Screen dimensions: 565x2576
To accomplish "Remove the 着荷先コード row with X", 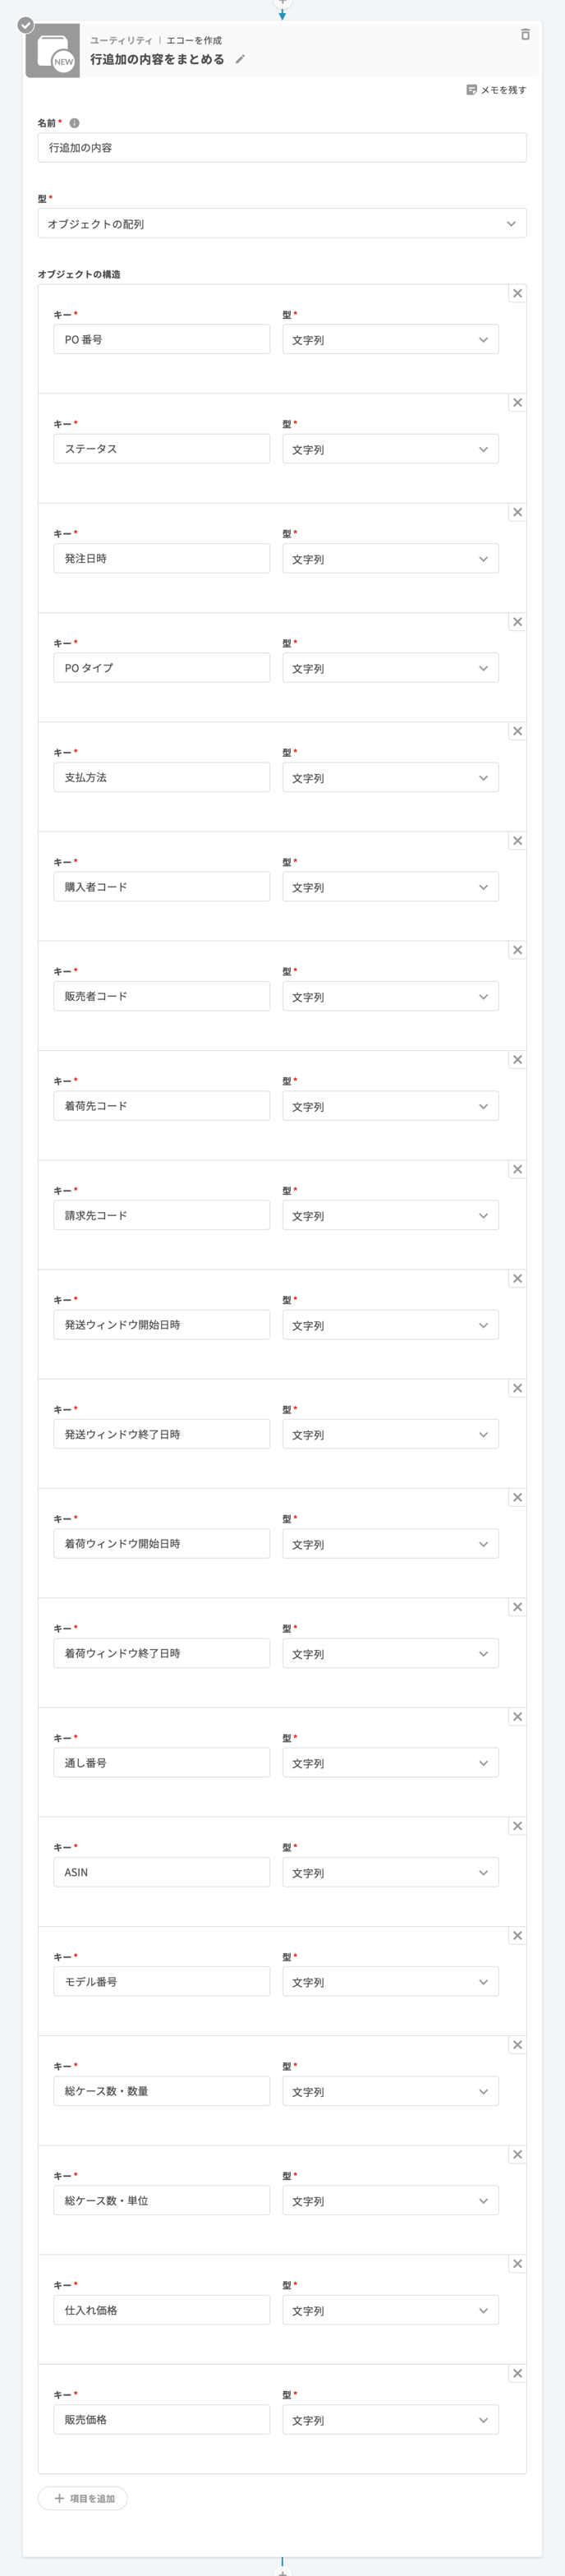I will pos(517,1060).
